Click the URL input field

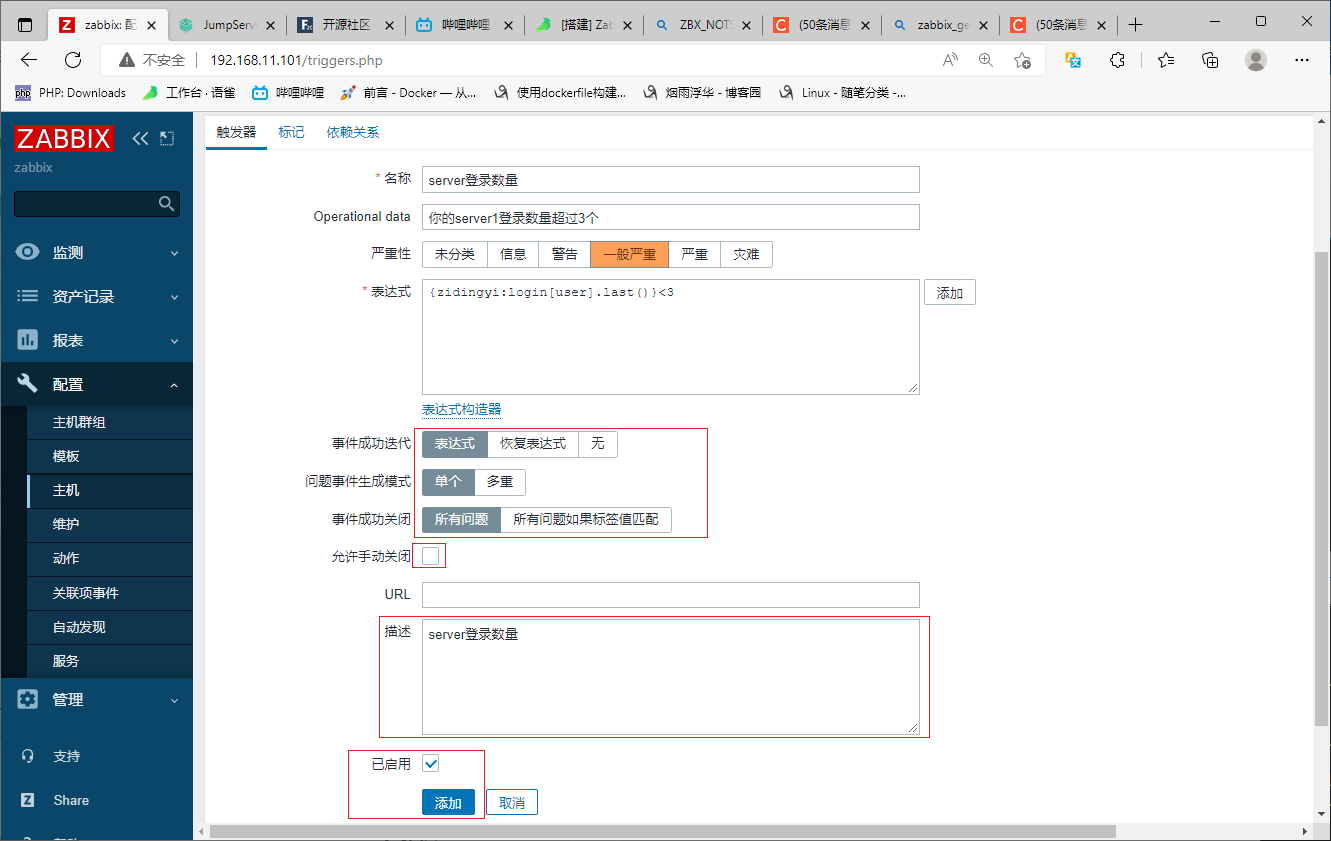coord(670,594)
